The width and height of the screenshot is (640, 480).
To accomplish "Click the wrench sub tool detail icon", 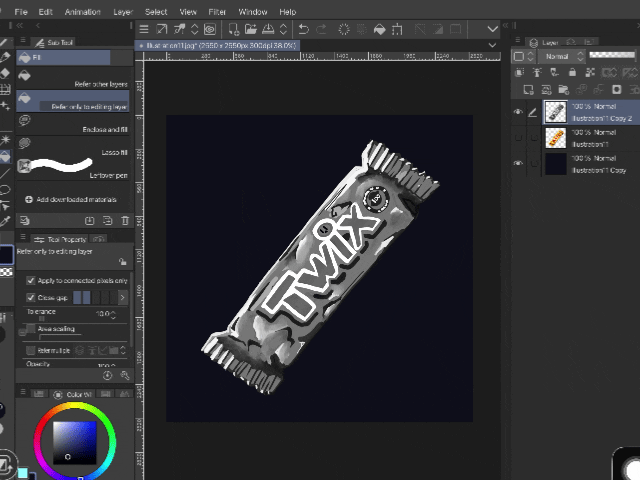I will [125, 376].
